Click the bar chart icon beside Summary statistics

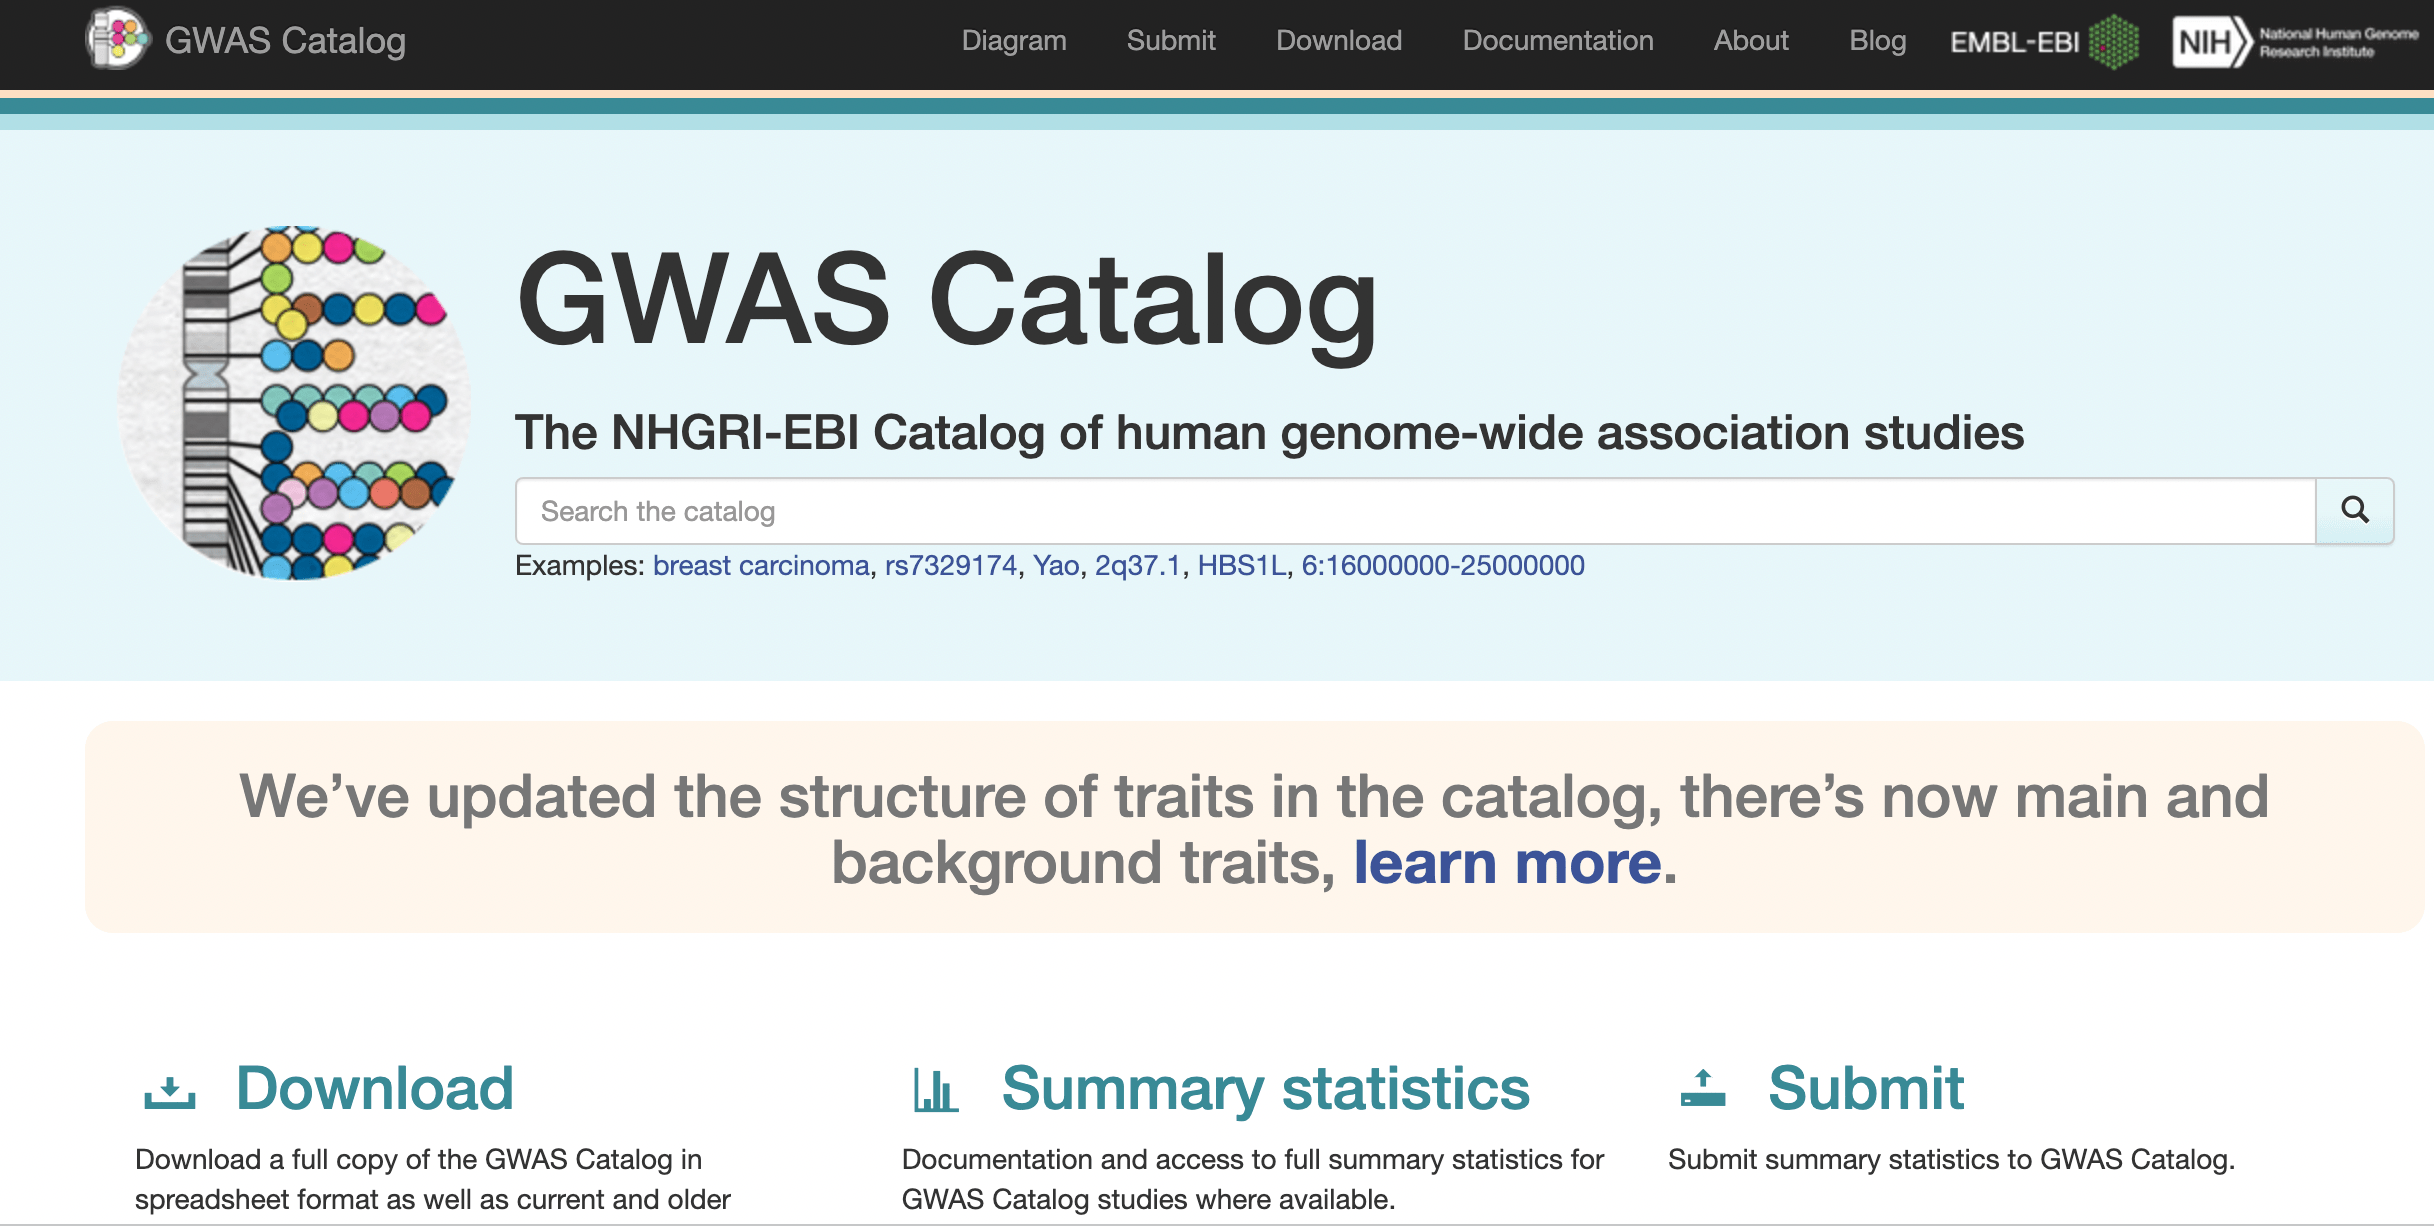tap(936, 1091)
